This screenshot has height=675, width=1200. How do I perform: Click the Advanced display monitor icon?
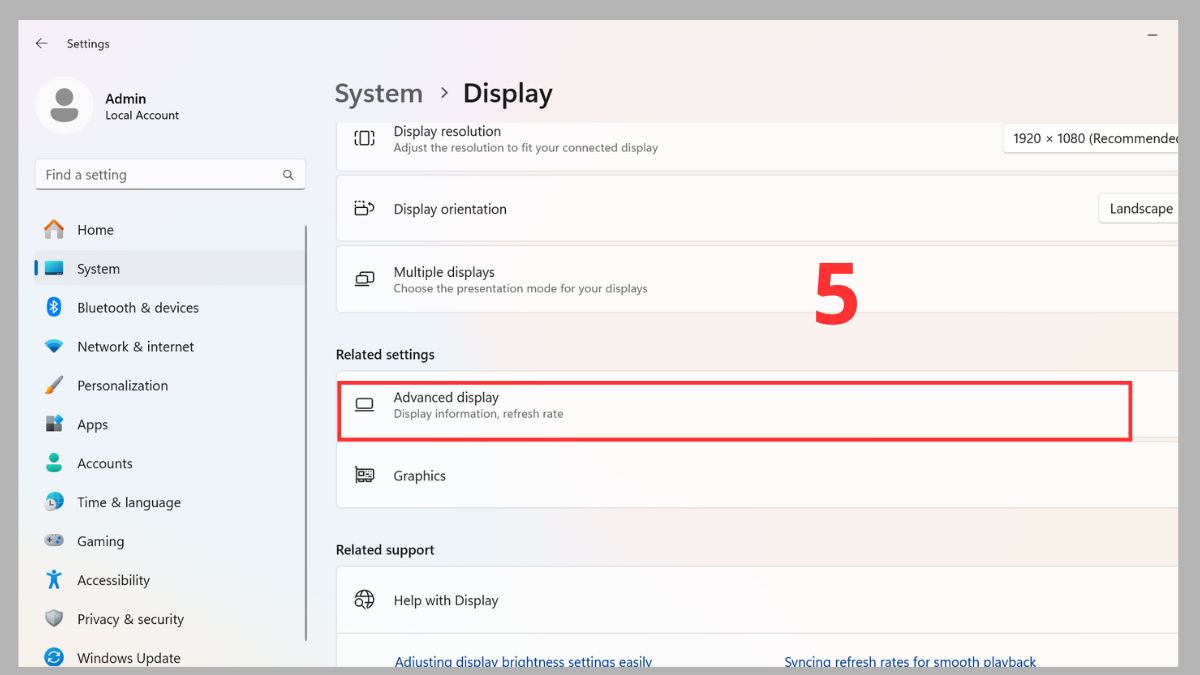tap(364, 405)
